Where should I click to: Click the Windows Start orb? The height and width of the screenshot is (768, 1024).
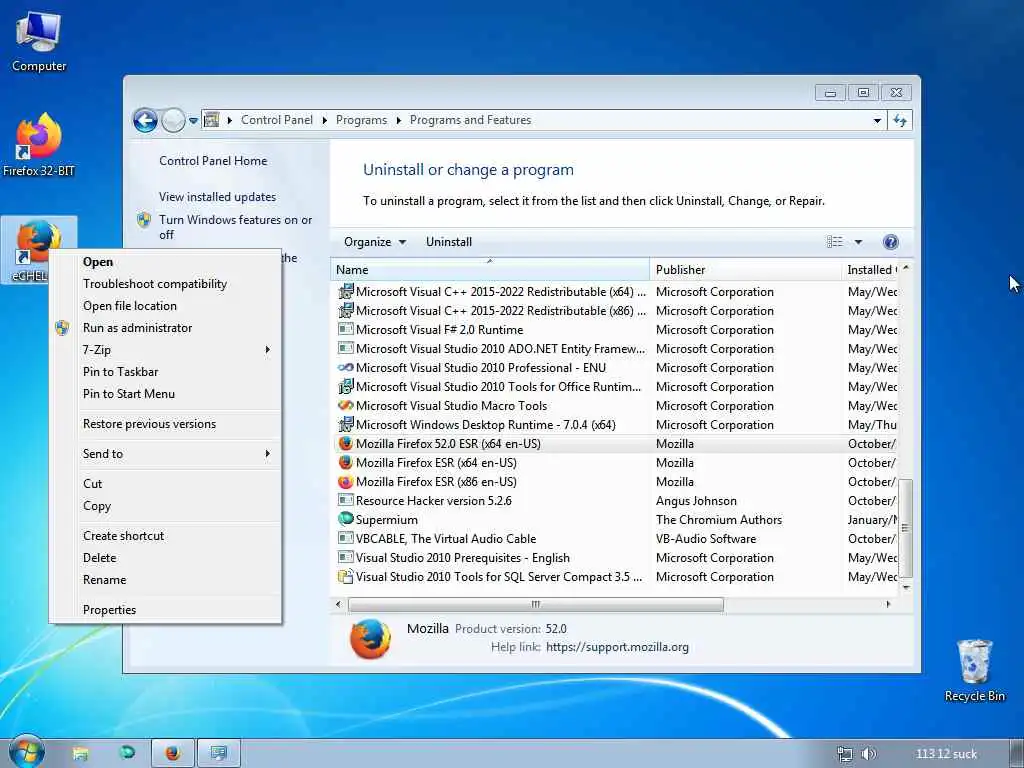click(26, 752)
